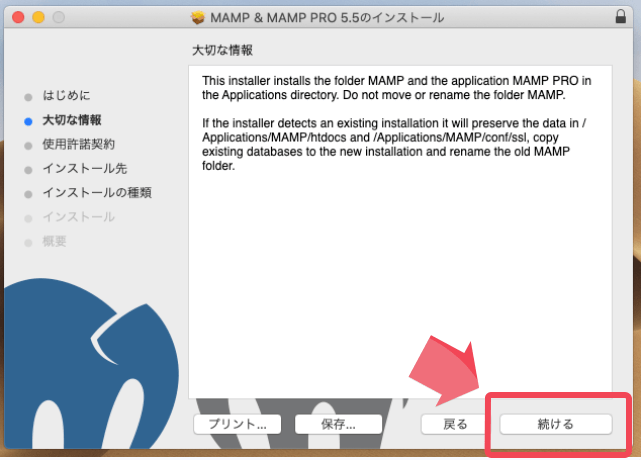Select the インストールの種類 step in sidebar
Viewport: 641px width, 460px height.
point(97,193)
